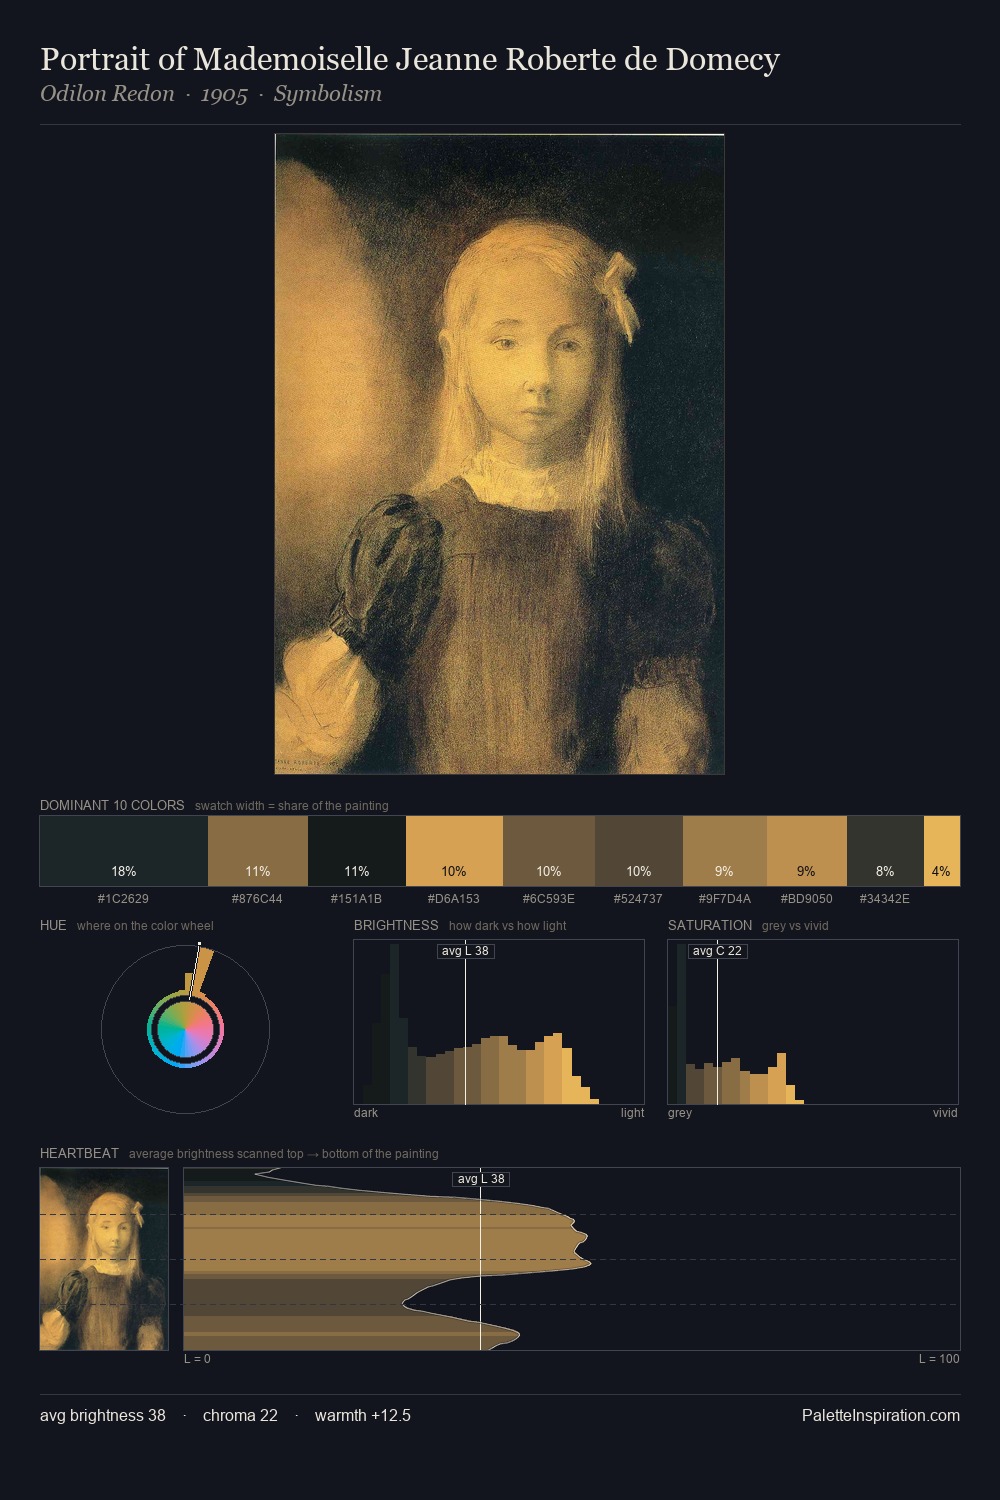1000x1500 pixels.
Task: Click the 'where on the color wheel' caption
Action: point(145,926)
